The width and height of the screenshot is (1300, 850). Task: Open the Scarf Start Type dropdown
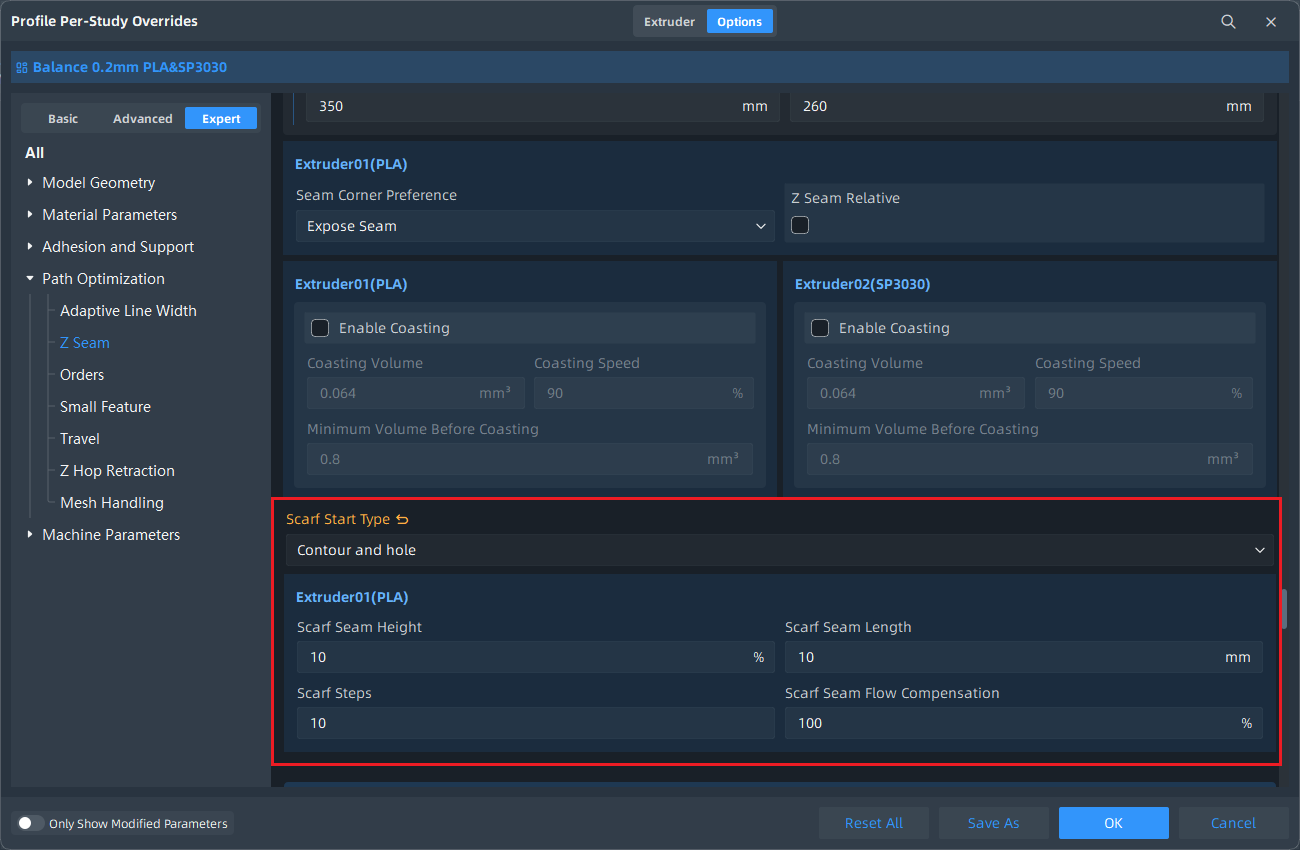pyautogui.click(x=779, y=550)
